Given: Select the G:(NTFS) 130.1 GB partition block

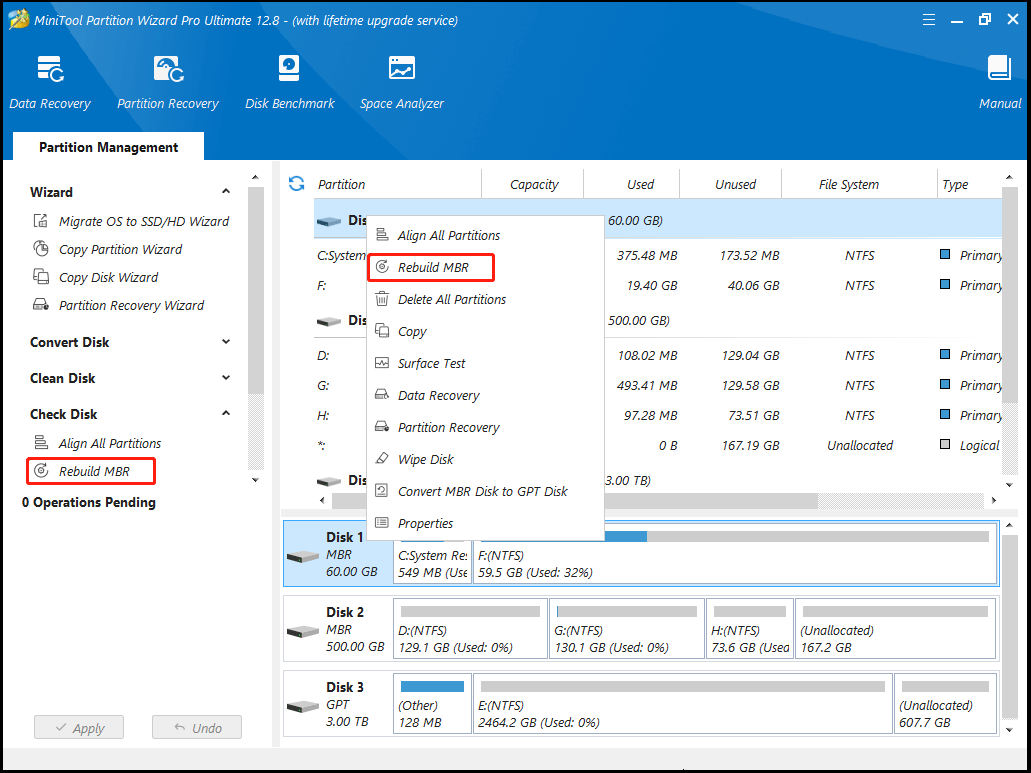Looking at the screenshot, I should coord(627,628).
